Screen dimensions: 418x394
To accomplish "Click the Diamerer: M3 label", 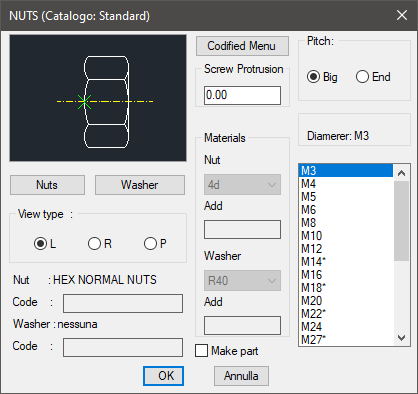I will (338, 136).
